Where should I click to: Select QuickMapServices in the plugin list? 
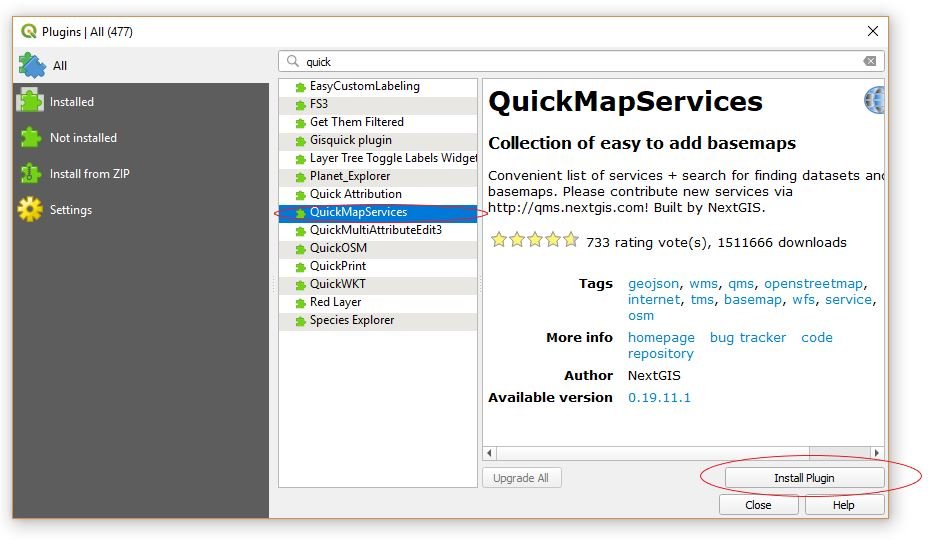click(378, 212)
